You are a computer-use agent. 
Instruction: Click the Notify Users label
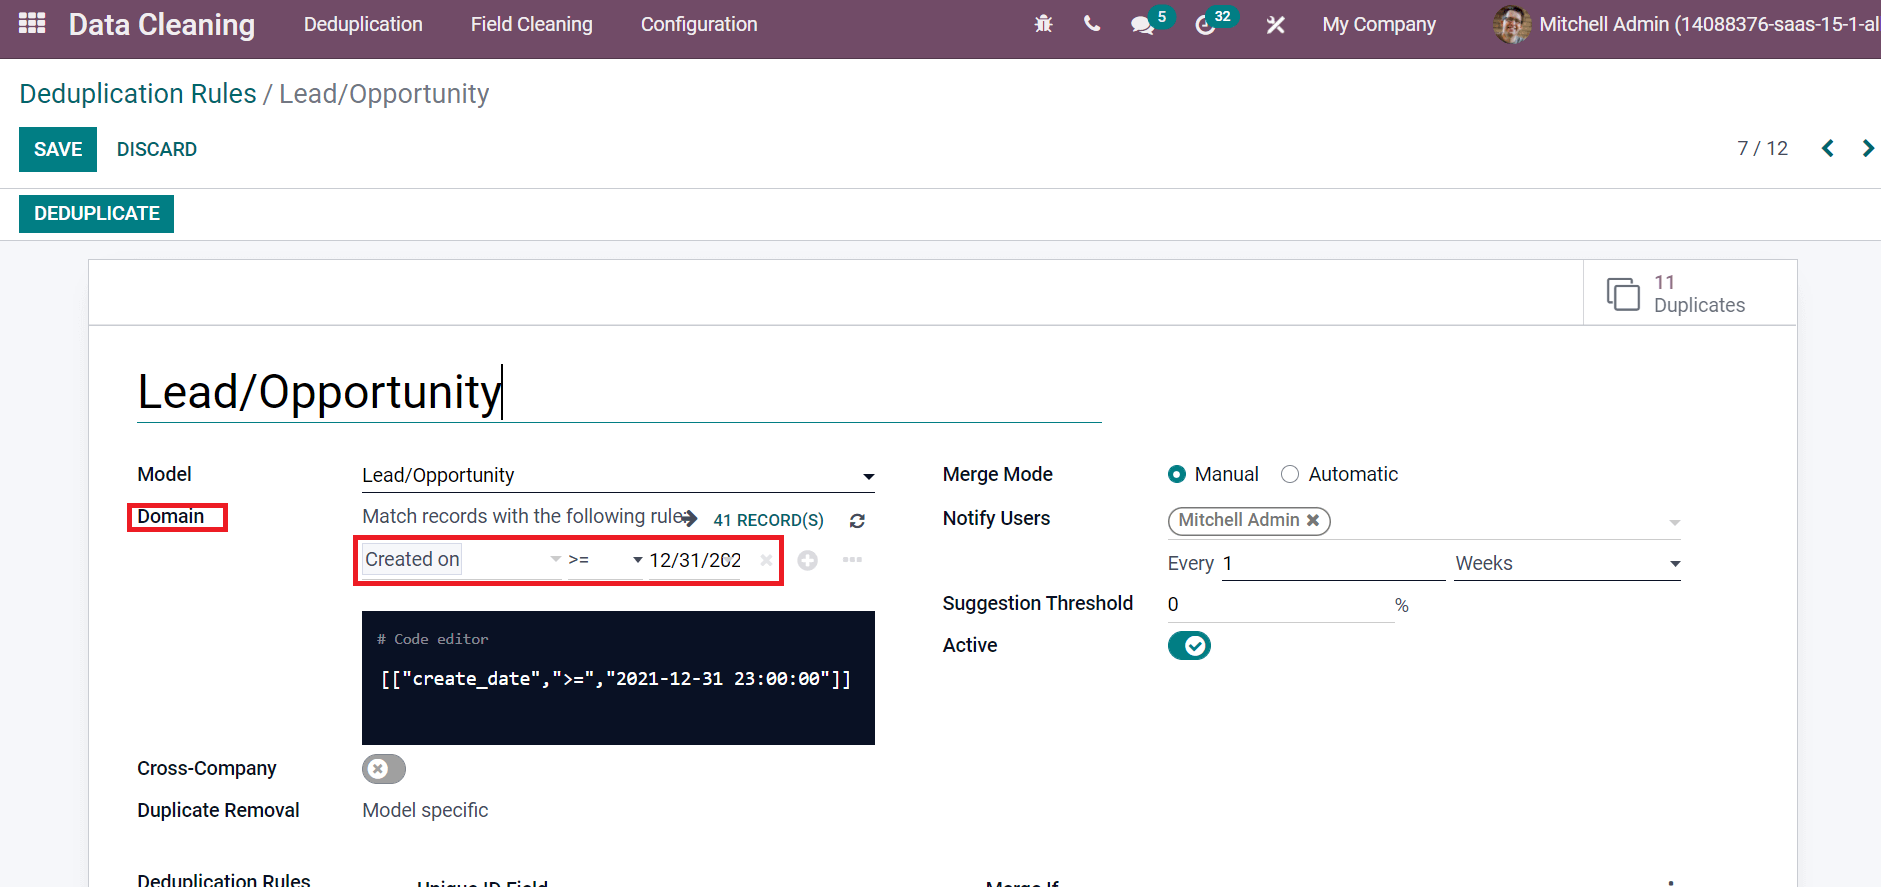[996, 518]
